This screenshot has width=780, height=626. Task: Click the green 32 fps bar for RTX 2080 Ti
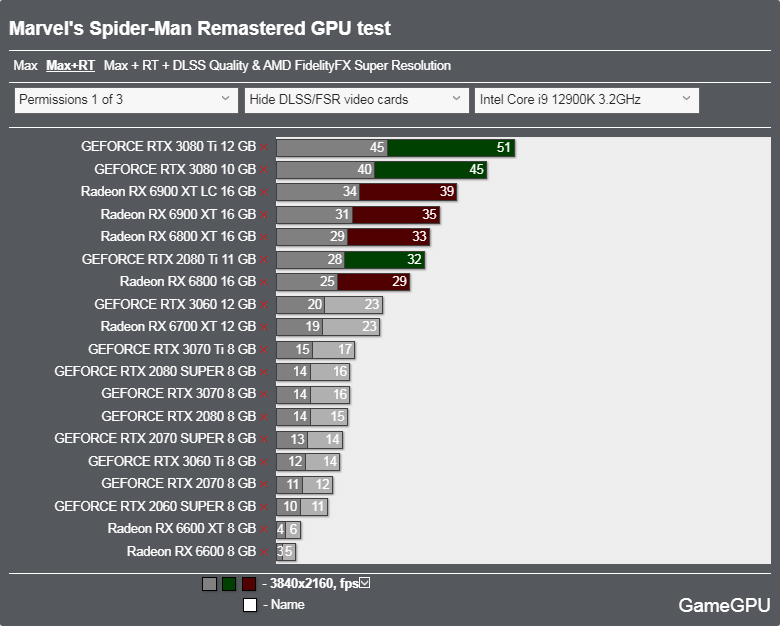coord(385,260)
